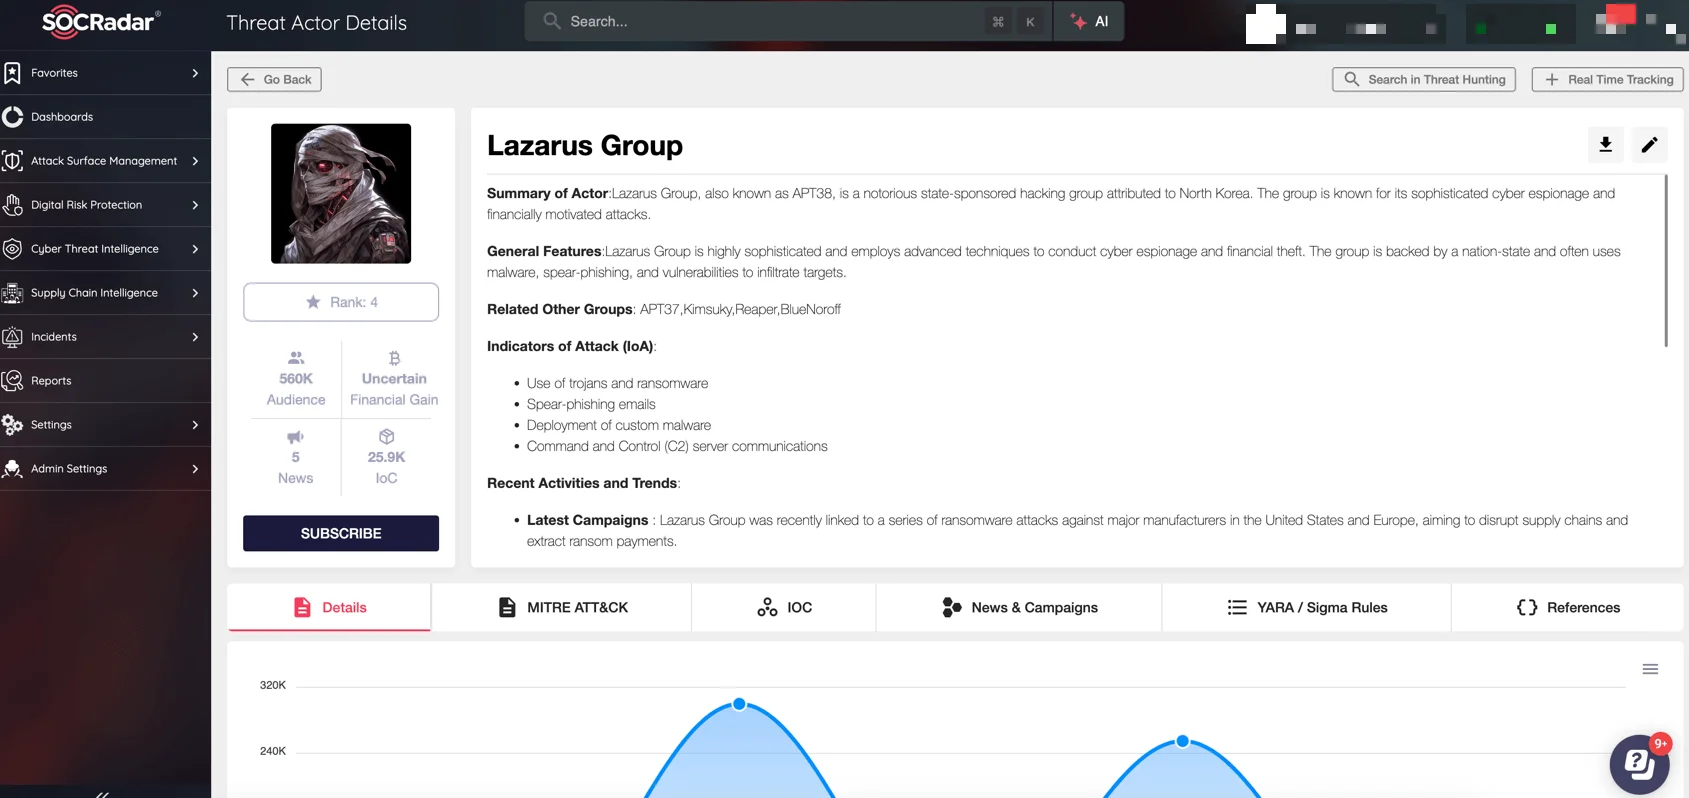Click the Reports icon in sidebar
The image size is (1689, 798).
click(x=12, y=381)
